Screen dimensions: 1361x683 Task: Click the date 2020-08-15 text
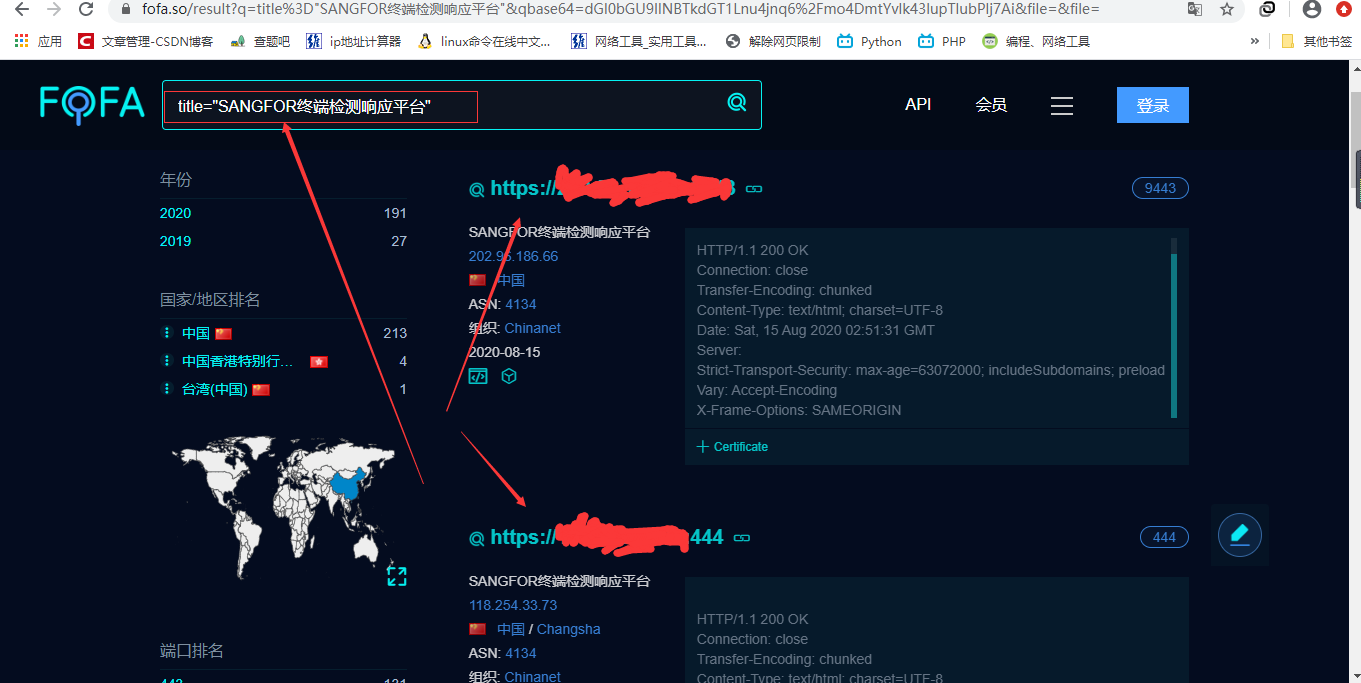[506, 352]
